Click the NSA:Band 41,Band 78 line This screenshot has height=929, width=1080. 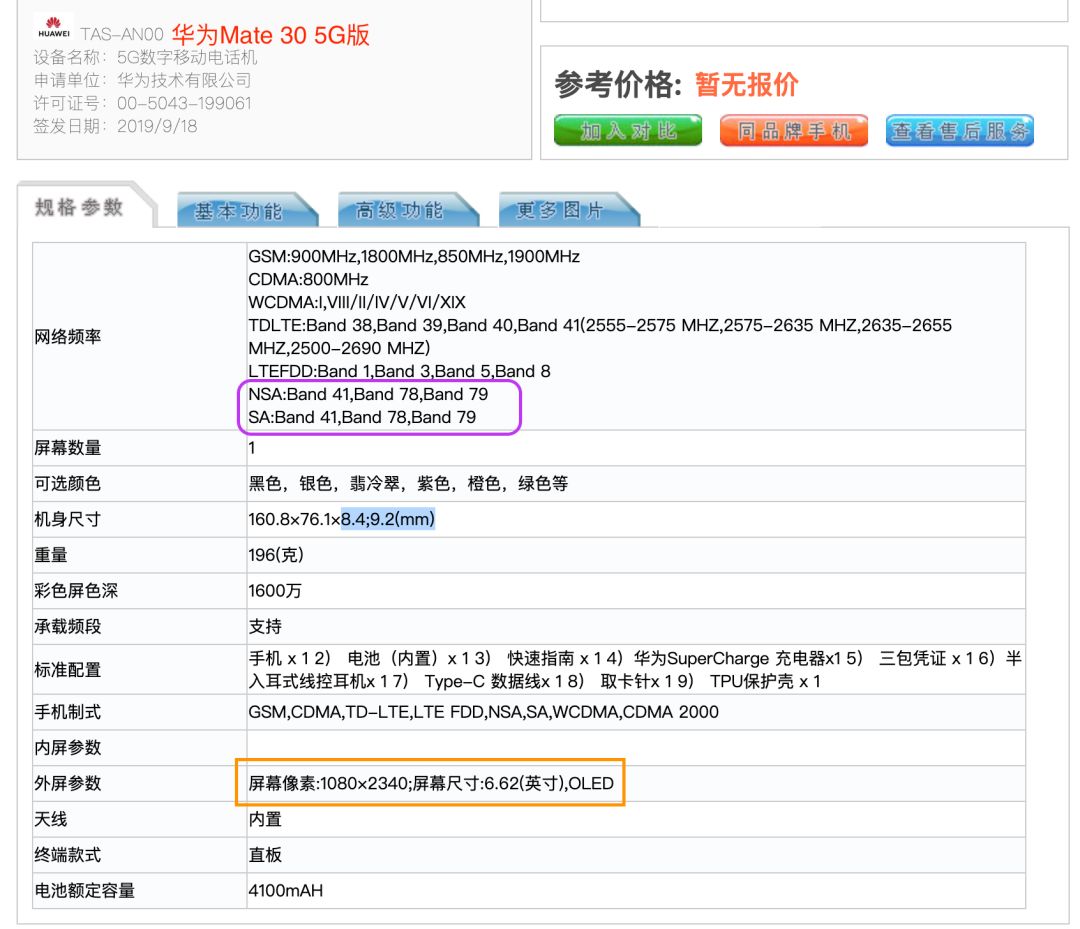tap(368, 394)
